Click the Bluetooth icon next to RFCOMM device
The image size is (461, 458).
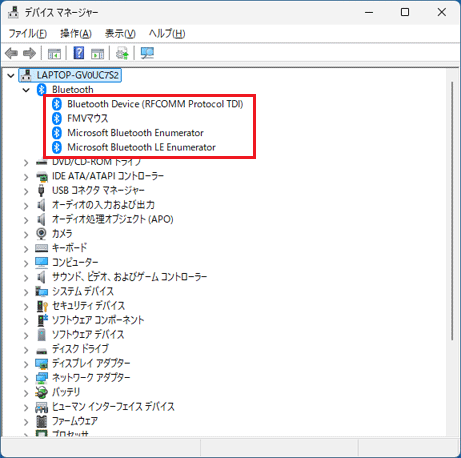click(57, 104)
